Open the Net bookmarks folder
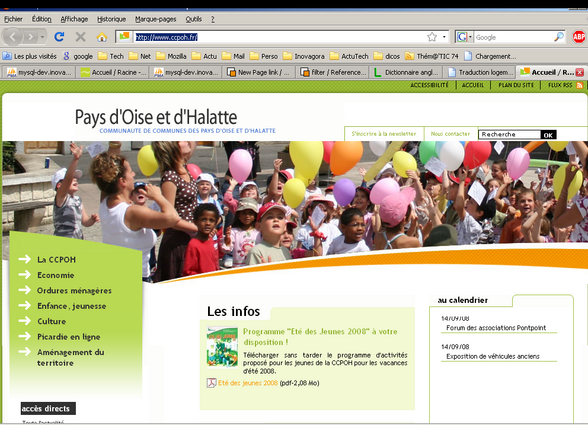This screenshot has height=425, width=588. tap(140, 56)
